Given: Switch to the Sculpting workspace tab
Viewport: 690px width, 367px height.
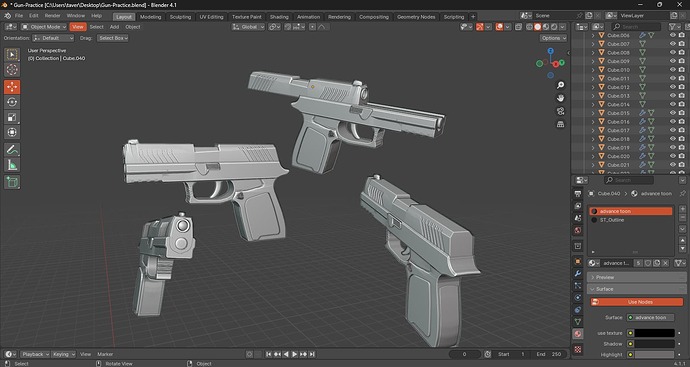Looking at the screenshot, I should tap(180, 17).
